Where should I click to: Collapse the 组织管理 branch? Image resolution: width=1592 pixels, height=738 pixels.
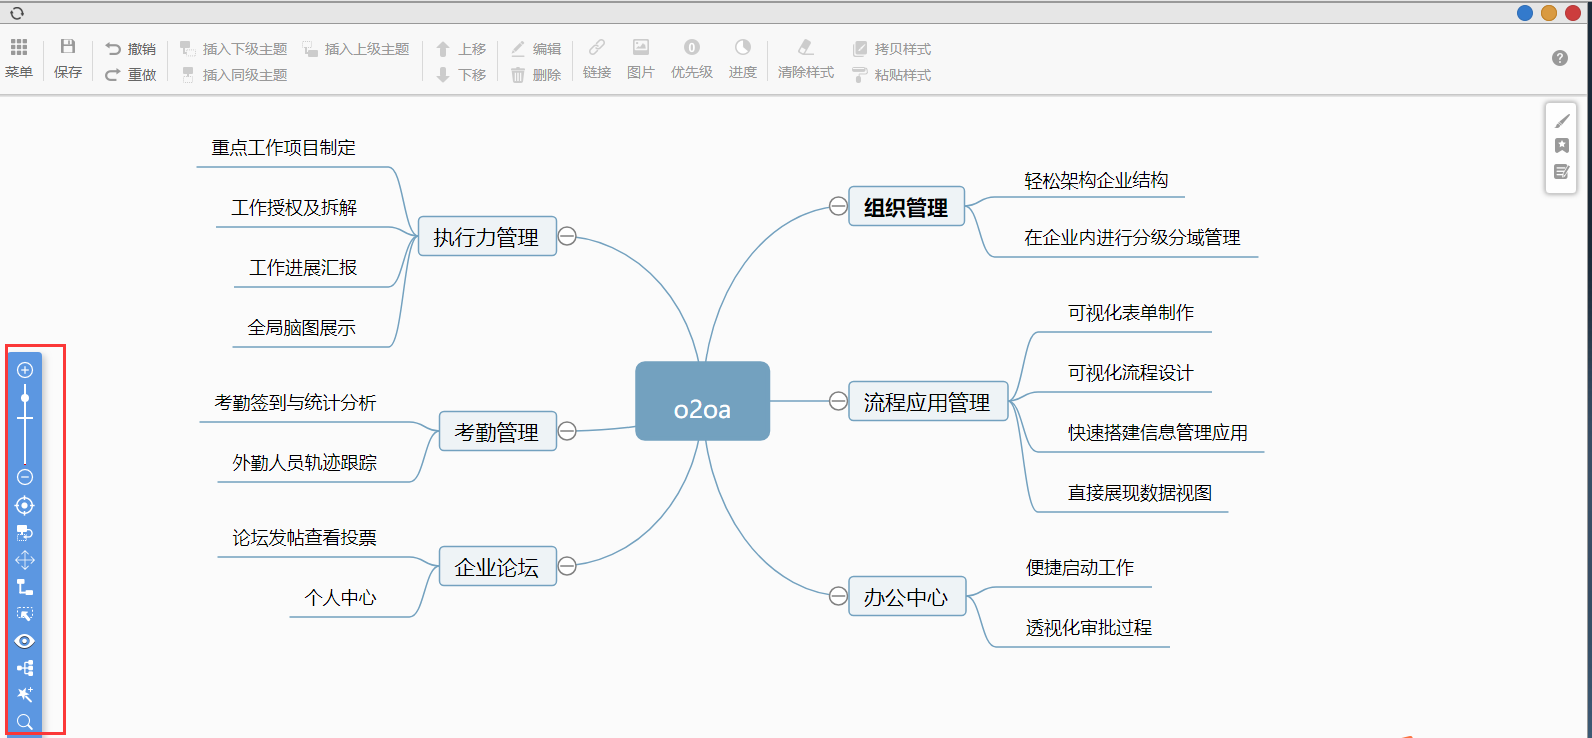point(838,206)
